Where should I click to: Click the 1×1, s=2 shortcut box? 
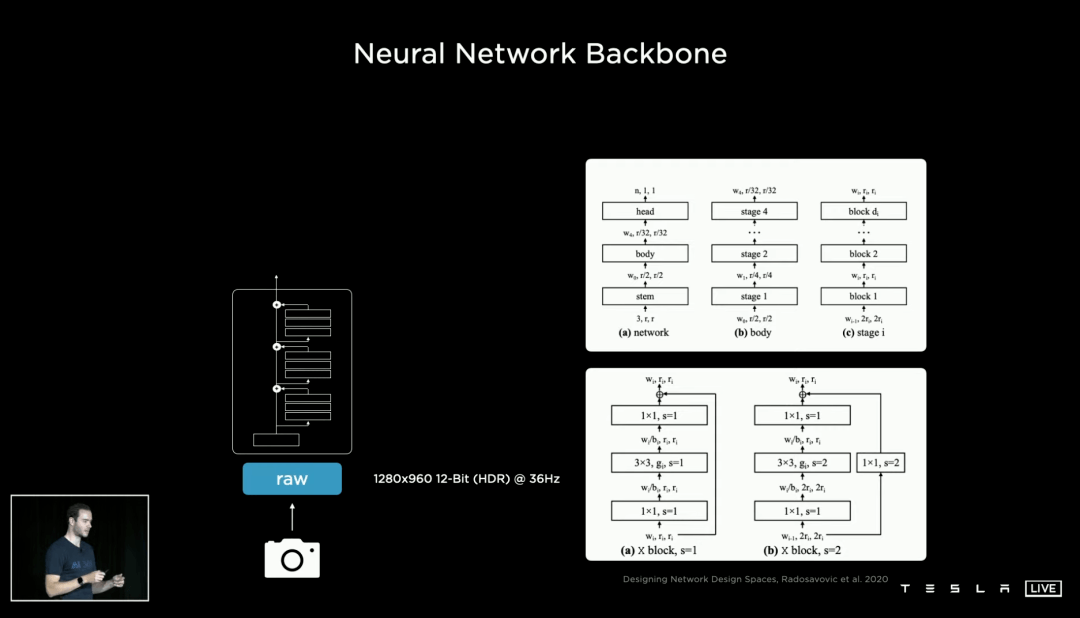[x=881, y=463]
